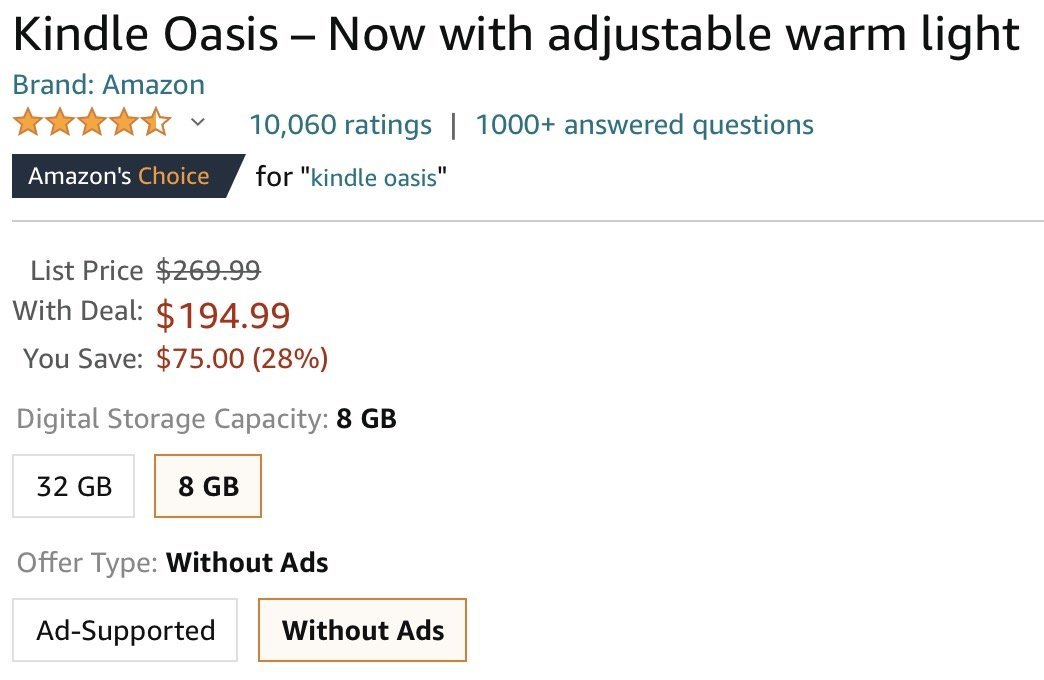This screenshot has width=1044, height=680.
Task: Click the $194.99 deal price
Action: [223, 316]
